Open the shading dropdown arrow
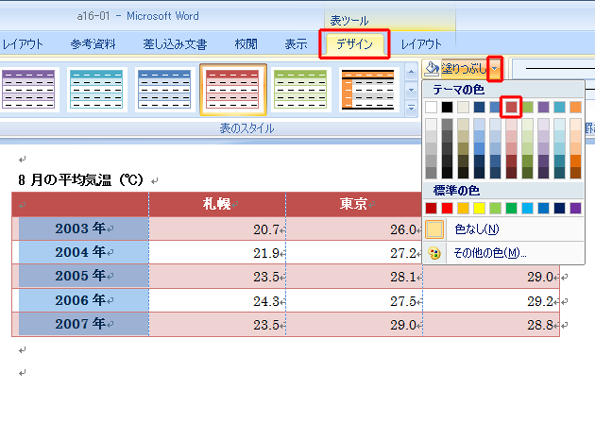 (x=495, y=69)
